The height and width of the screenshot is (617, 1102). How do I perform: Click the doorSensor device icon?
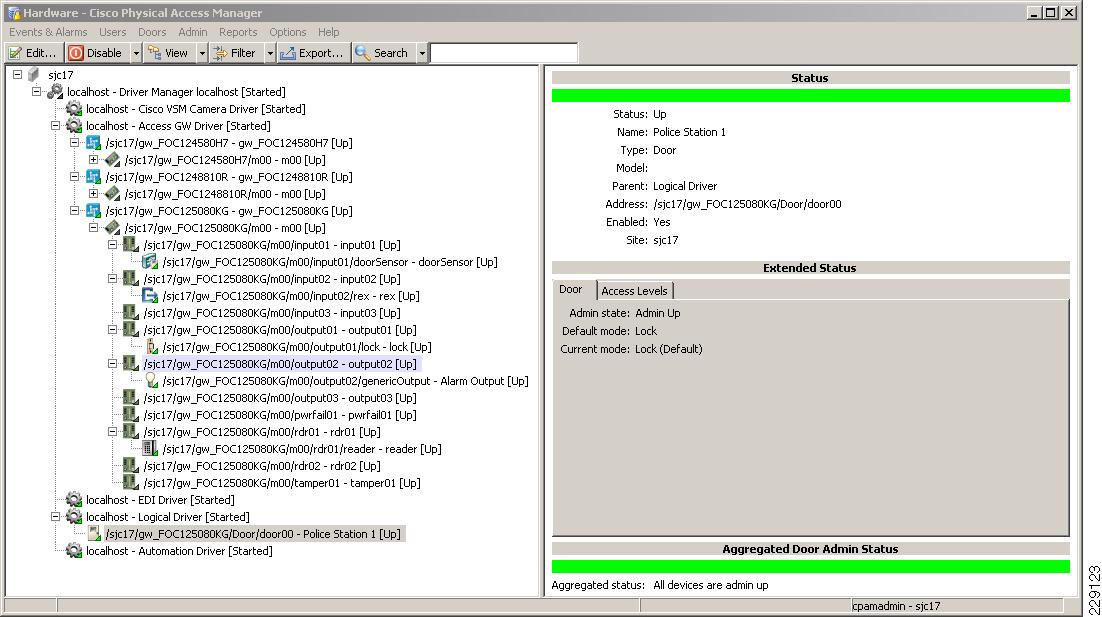pos(150,262)
